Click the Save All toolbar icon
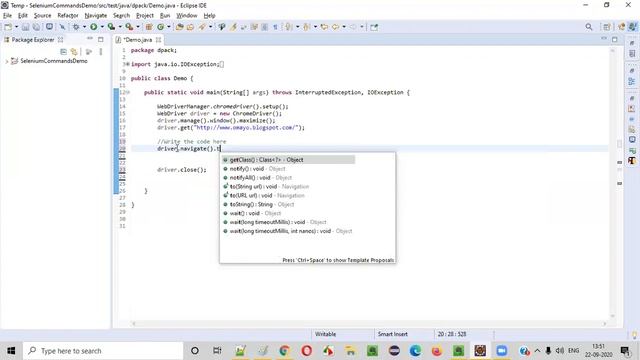 (36, 27)
